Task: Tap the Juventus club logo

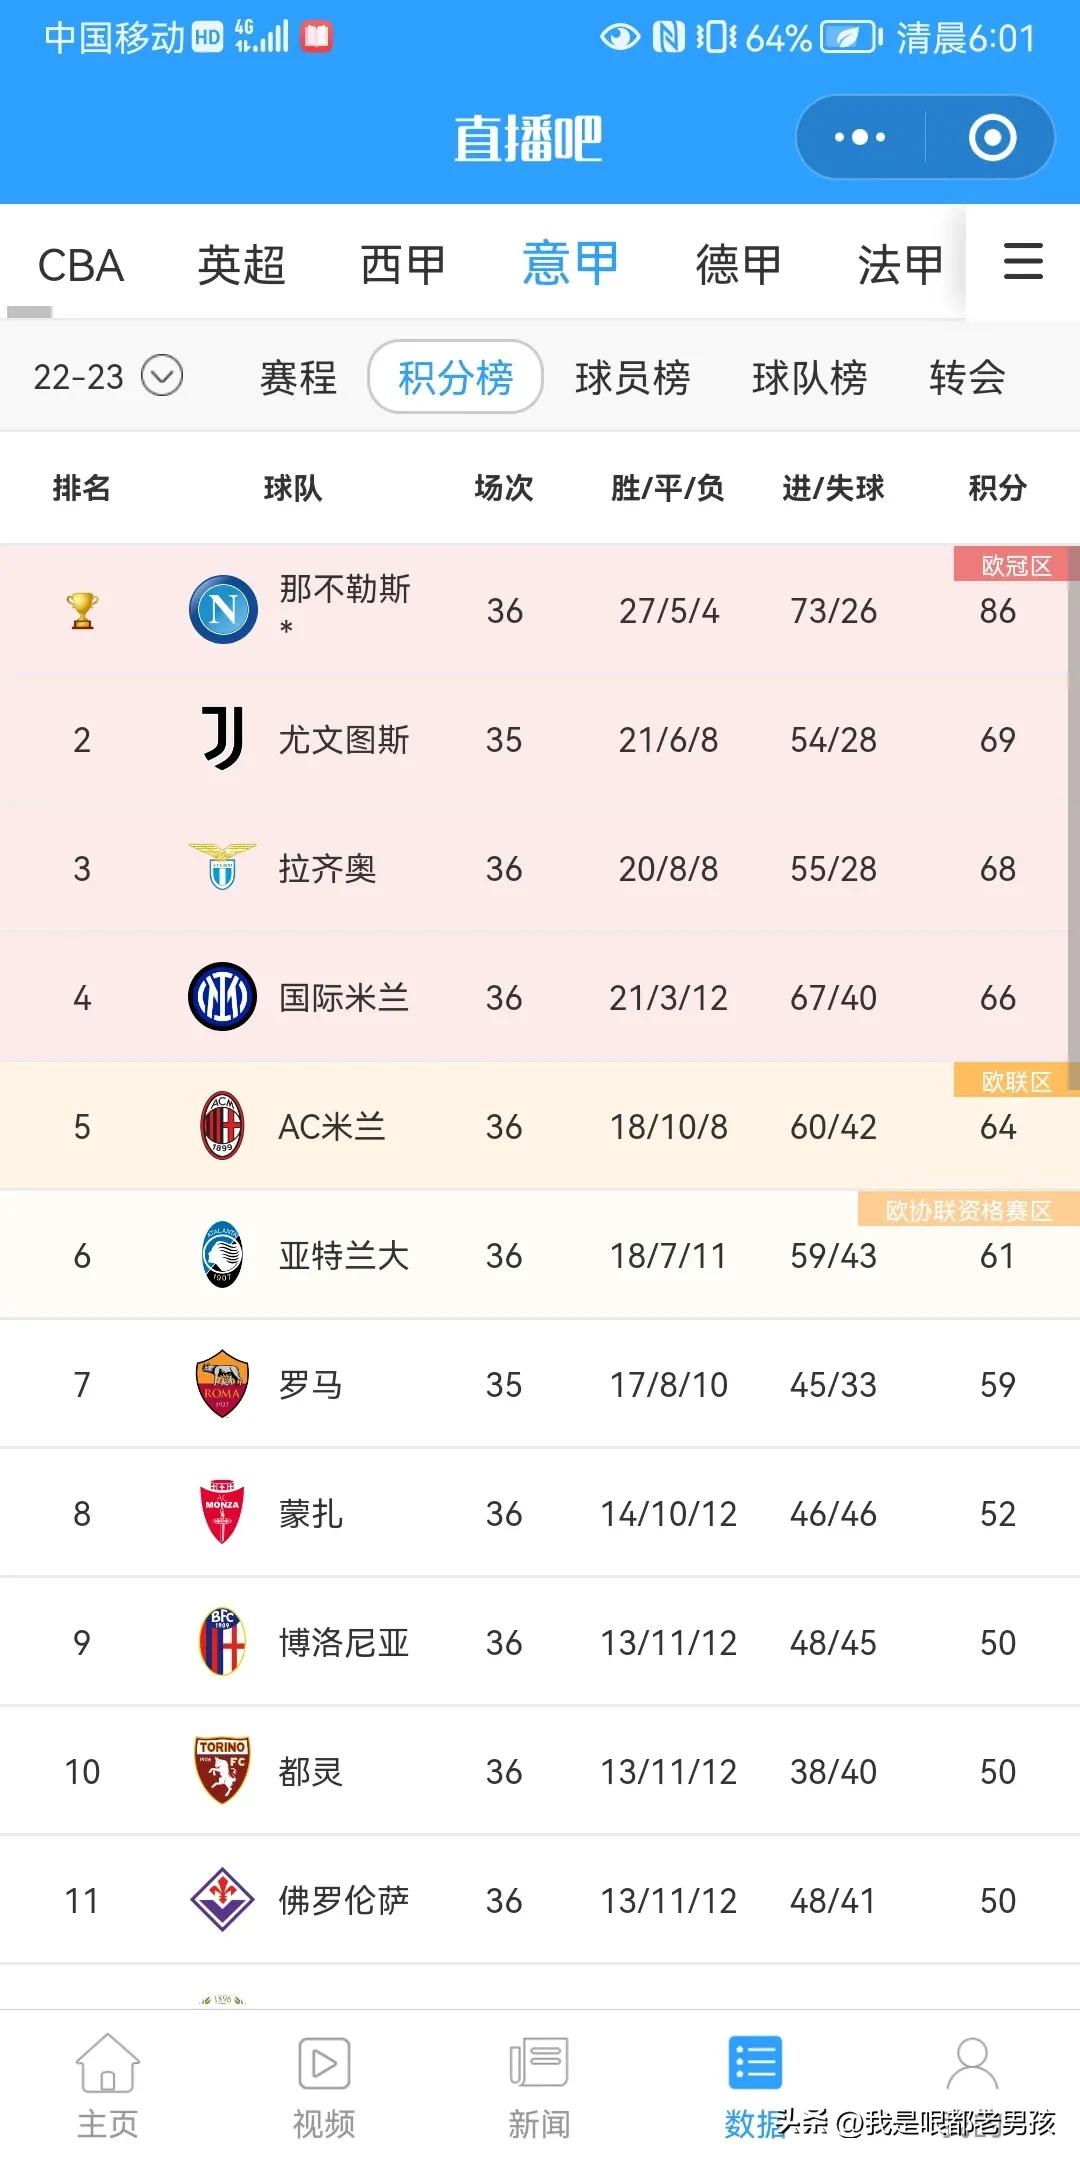Action: click(223, 739)
